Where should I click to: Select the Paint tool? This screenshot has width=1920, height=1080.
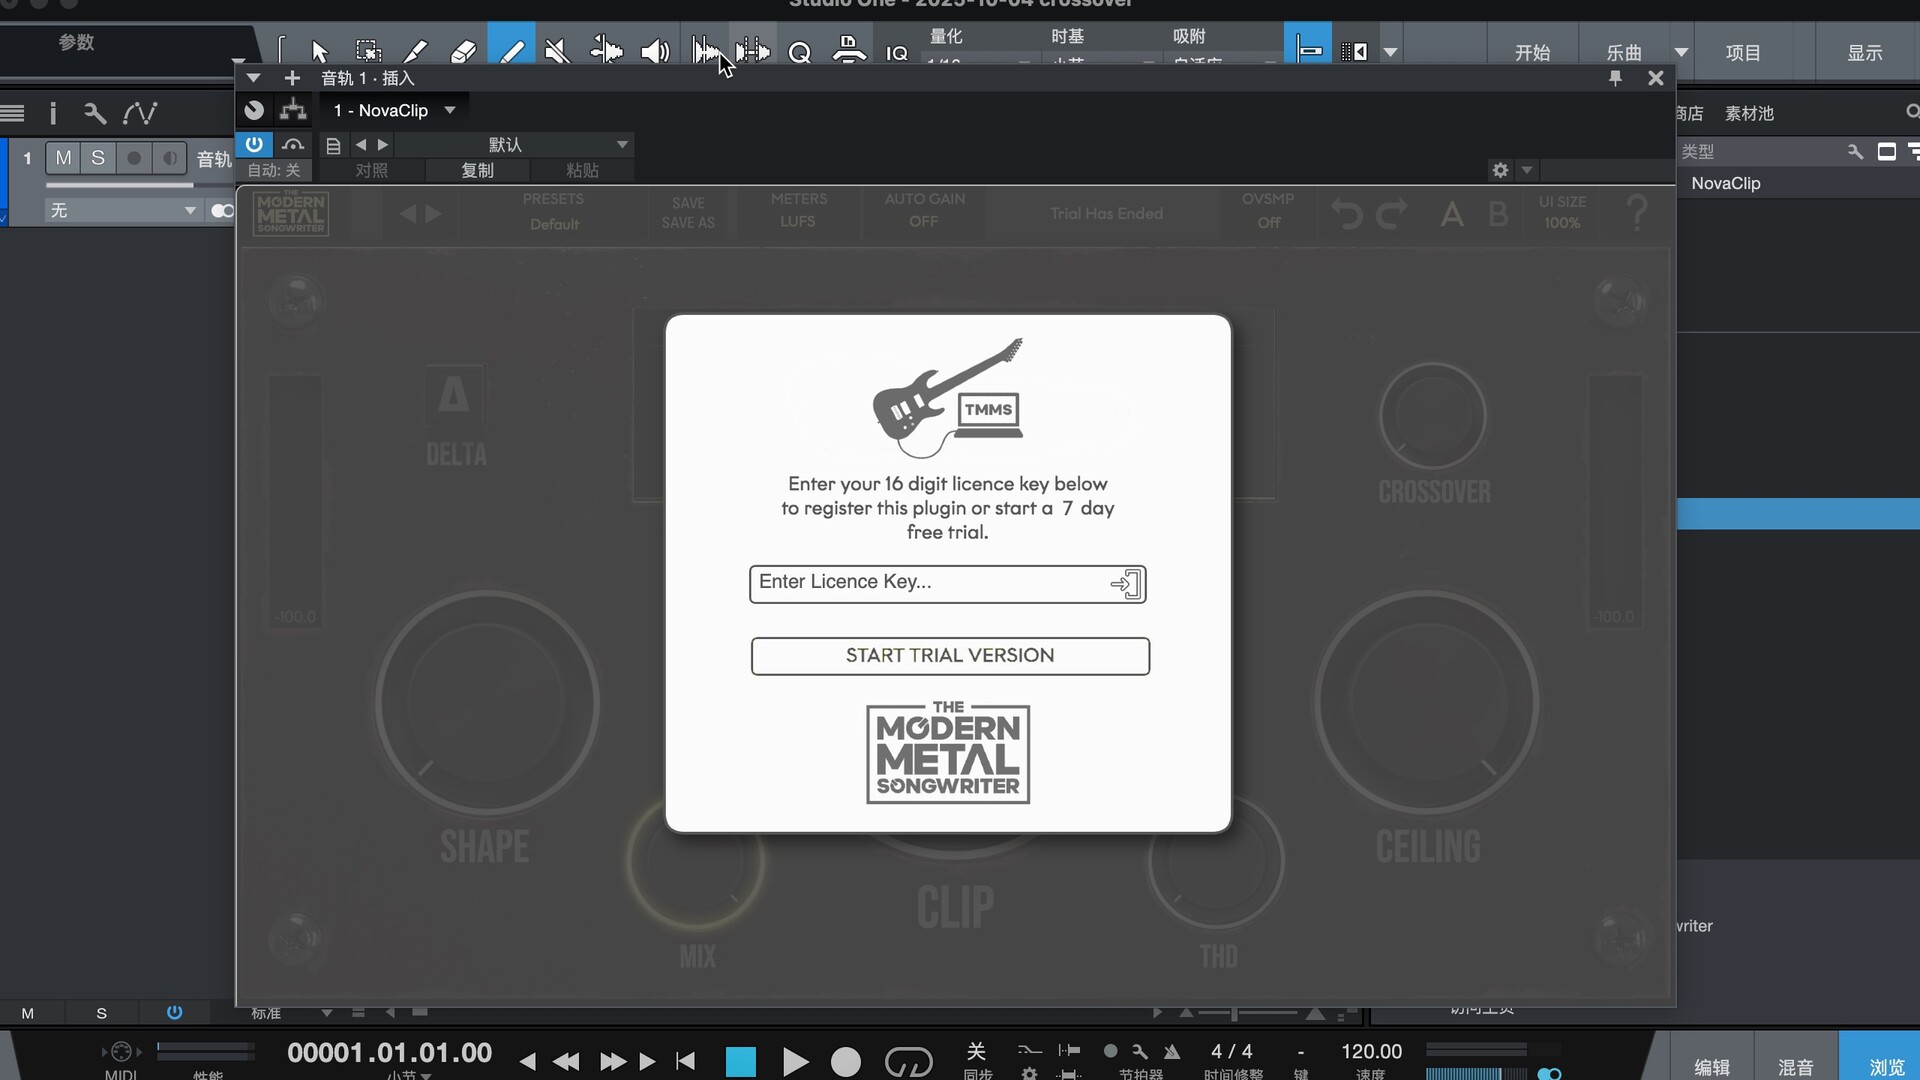pos(511,51)
